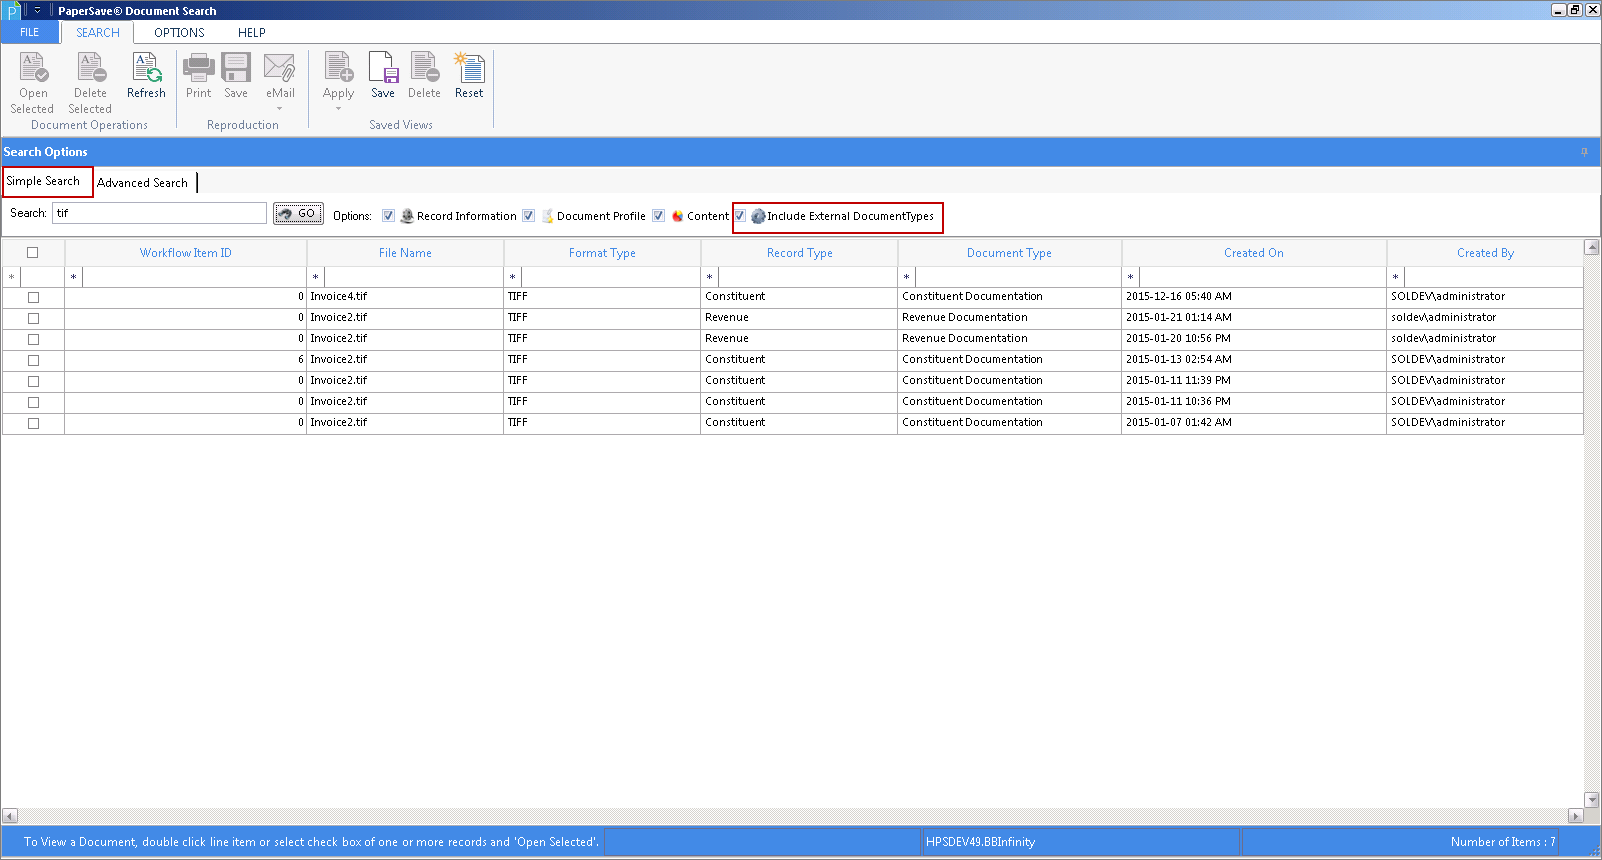This screenshot has height=860, width=1602.
Task: Click the Document Profile icon
Action: point(548,216)
